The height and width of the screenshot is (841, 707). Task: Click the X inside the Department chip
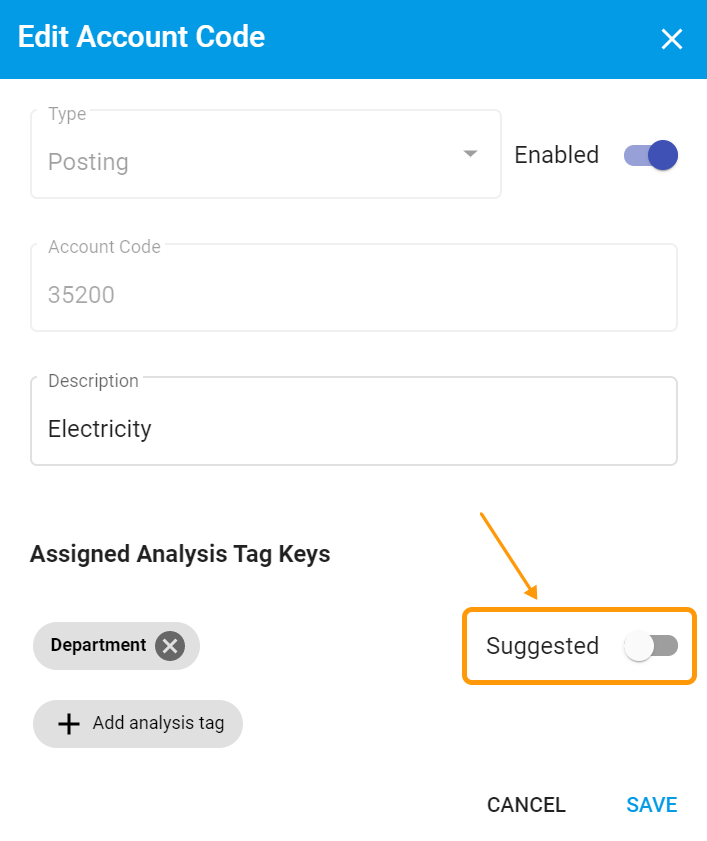point(169,645)
